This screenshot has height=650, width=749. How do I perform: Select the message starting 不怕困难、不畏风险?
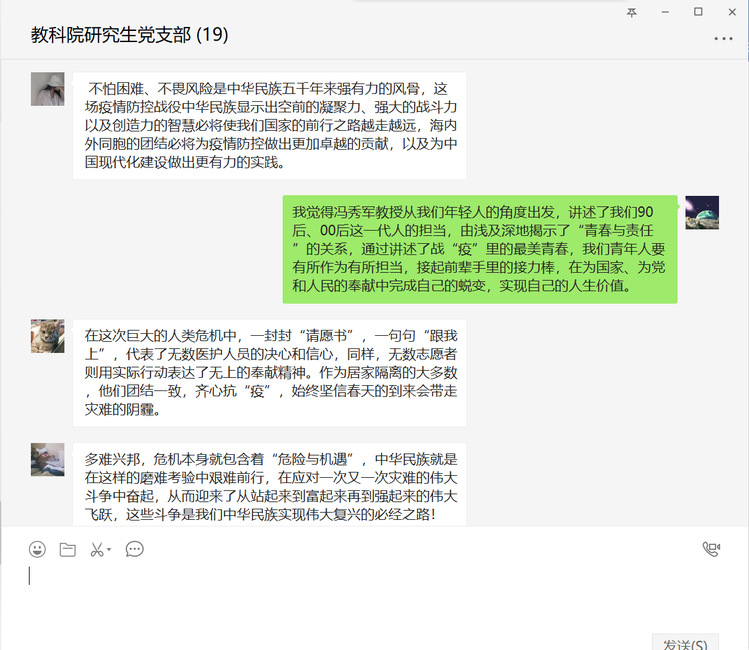pyautogui.click(x=270, y=126)
